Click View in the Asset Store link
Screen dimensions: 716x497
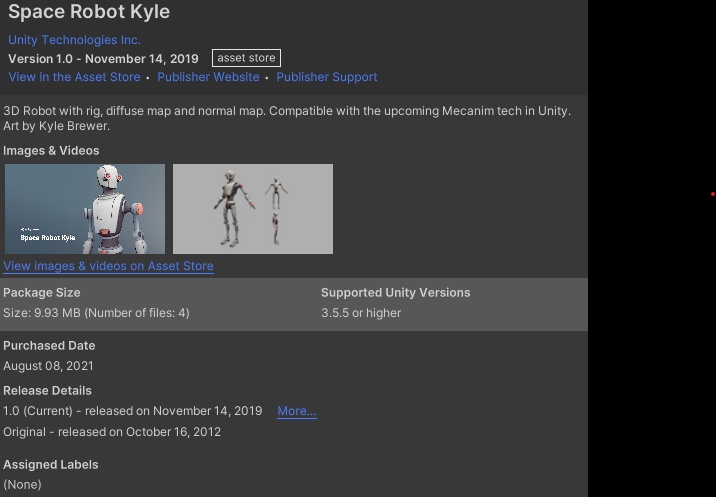coord(74,77)
